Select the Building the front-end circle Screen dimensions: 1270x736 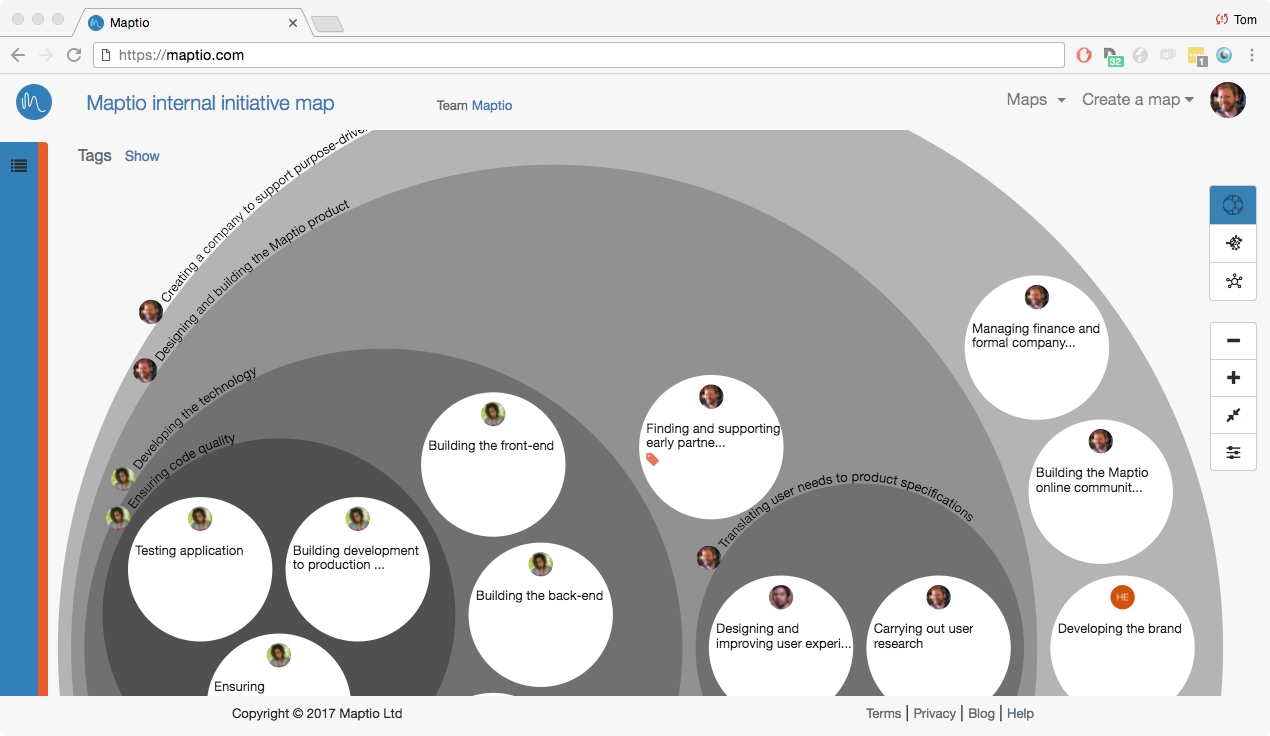[x=493, y=465]
